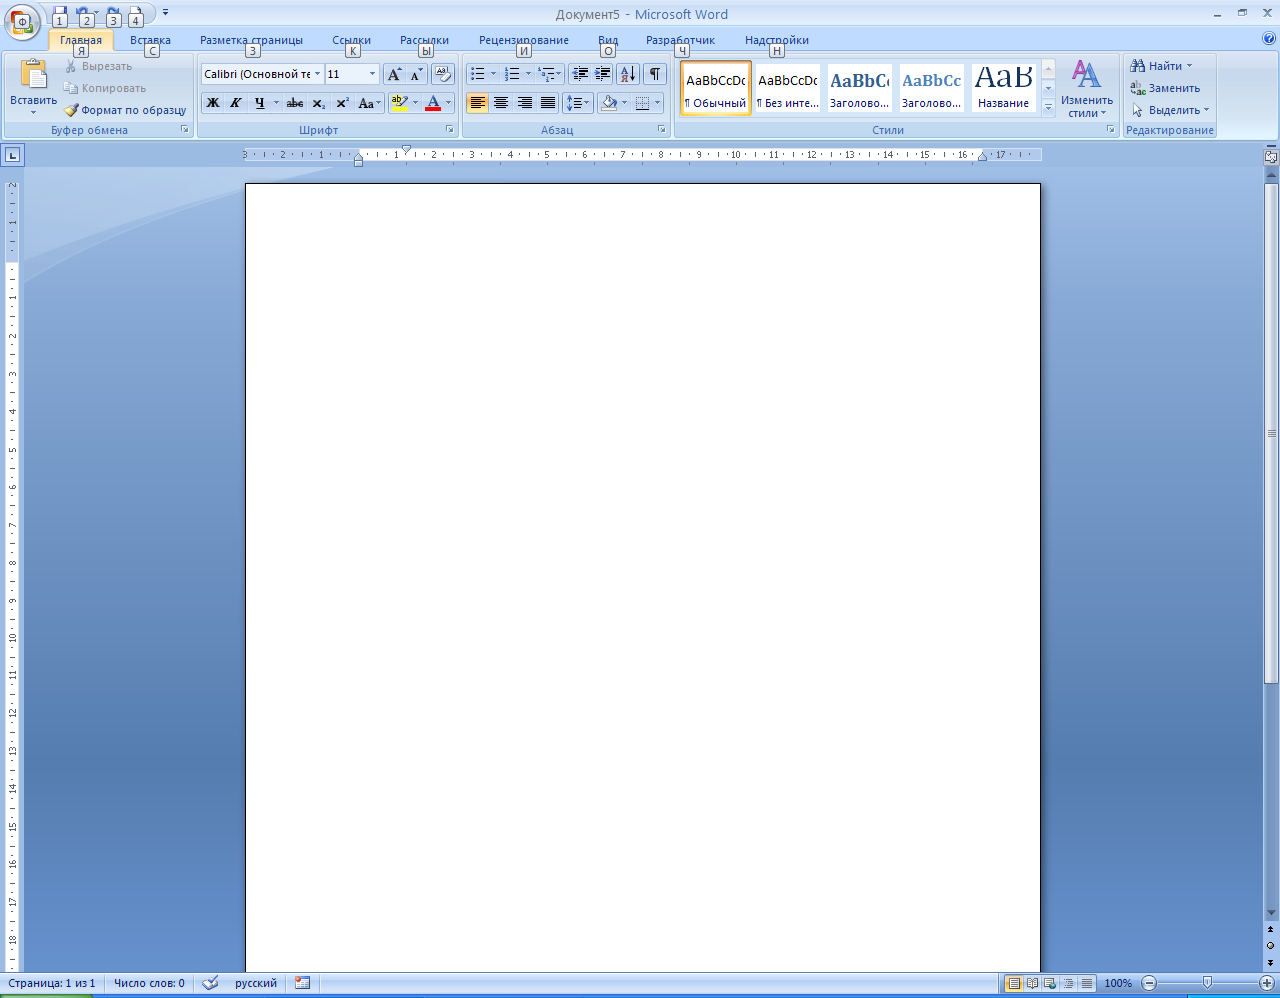Click the ruler toggle icon above scrollbar

[x=1271, y=157]
